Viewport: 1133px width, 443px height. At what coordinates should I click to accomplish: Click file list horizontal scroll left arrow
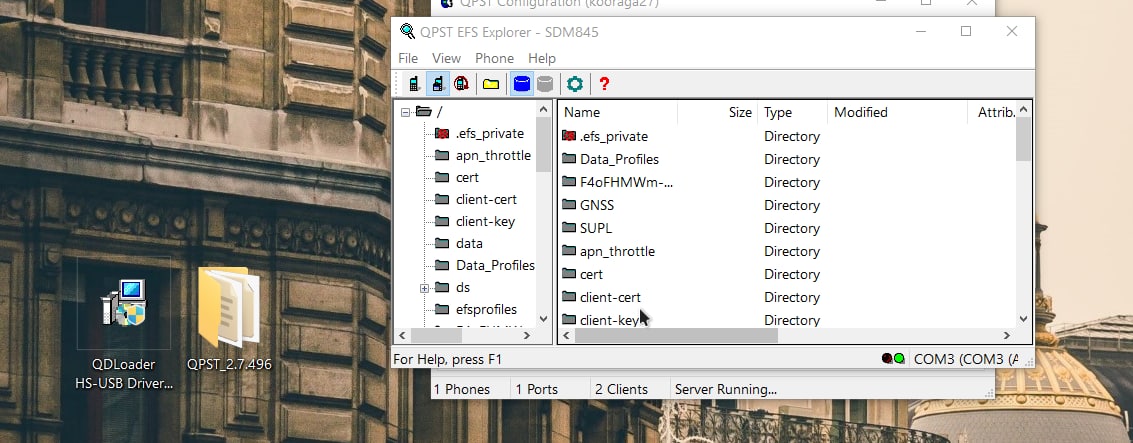click(567, 335)
